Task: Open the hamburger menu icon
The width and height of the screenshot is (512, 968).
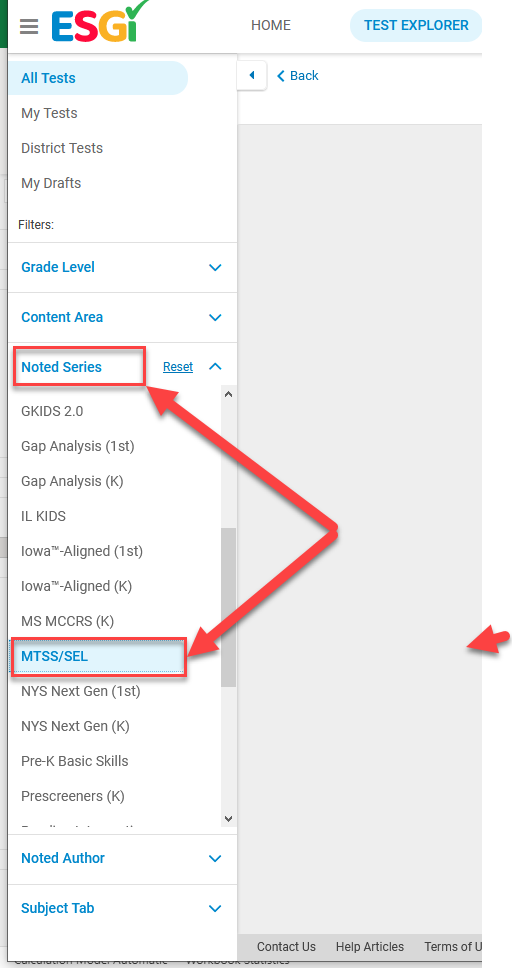Action: pyautogui.click(x=29, y=27)
